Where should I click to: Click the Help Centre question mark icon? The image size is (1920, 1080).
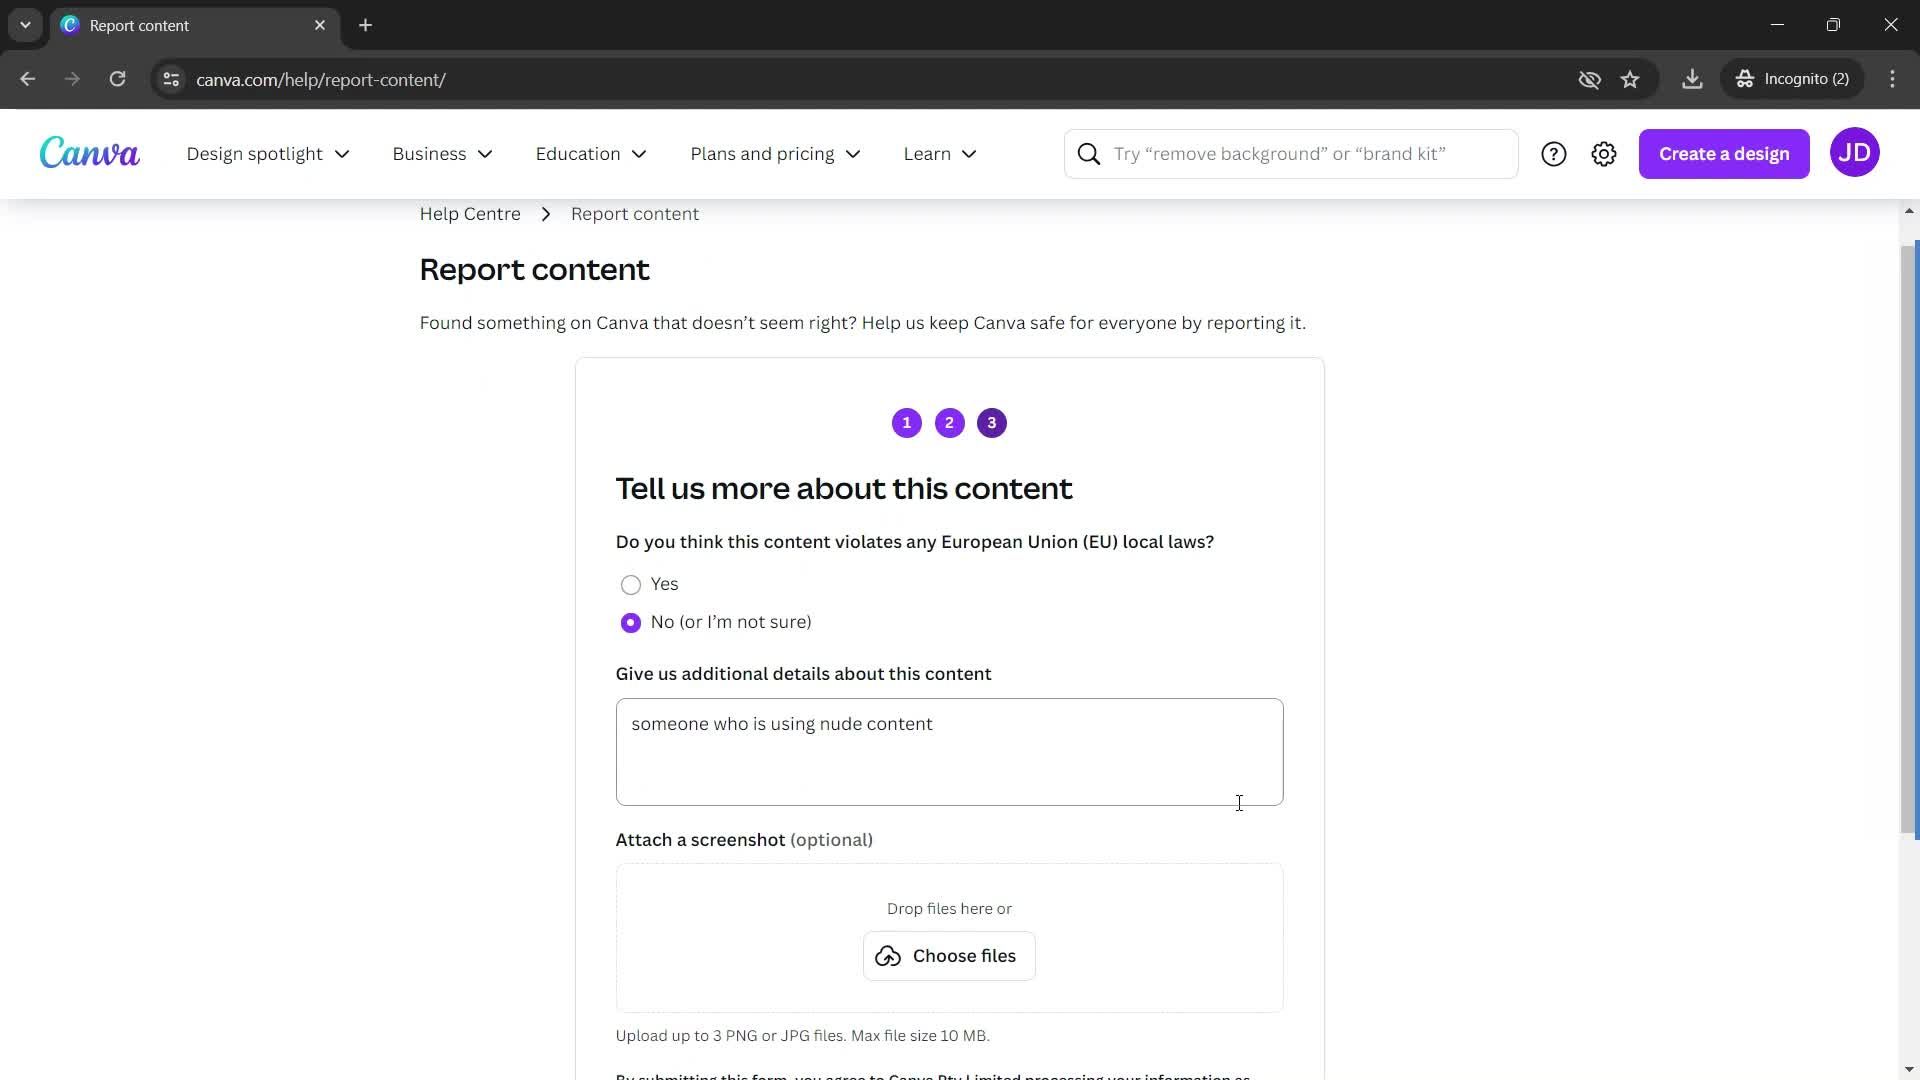1553,153
